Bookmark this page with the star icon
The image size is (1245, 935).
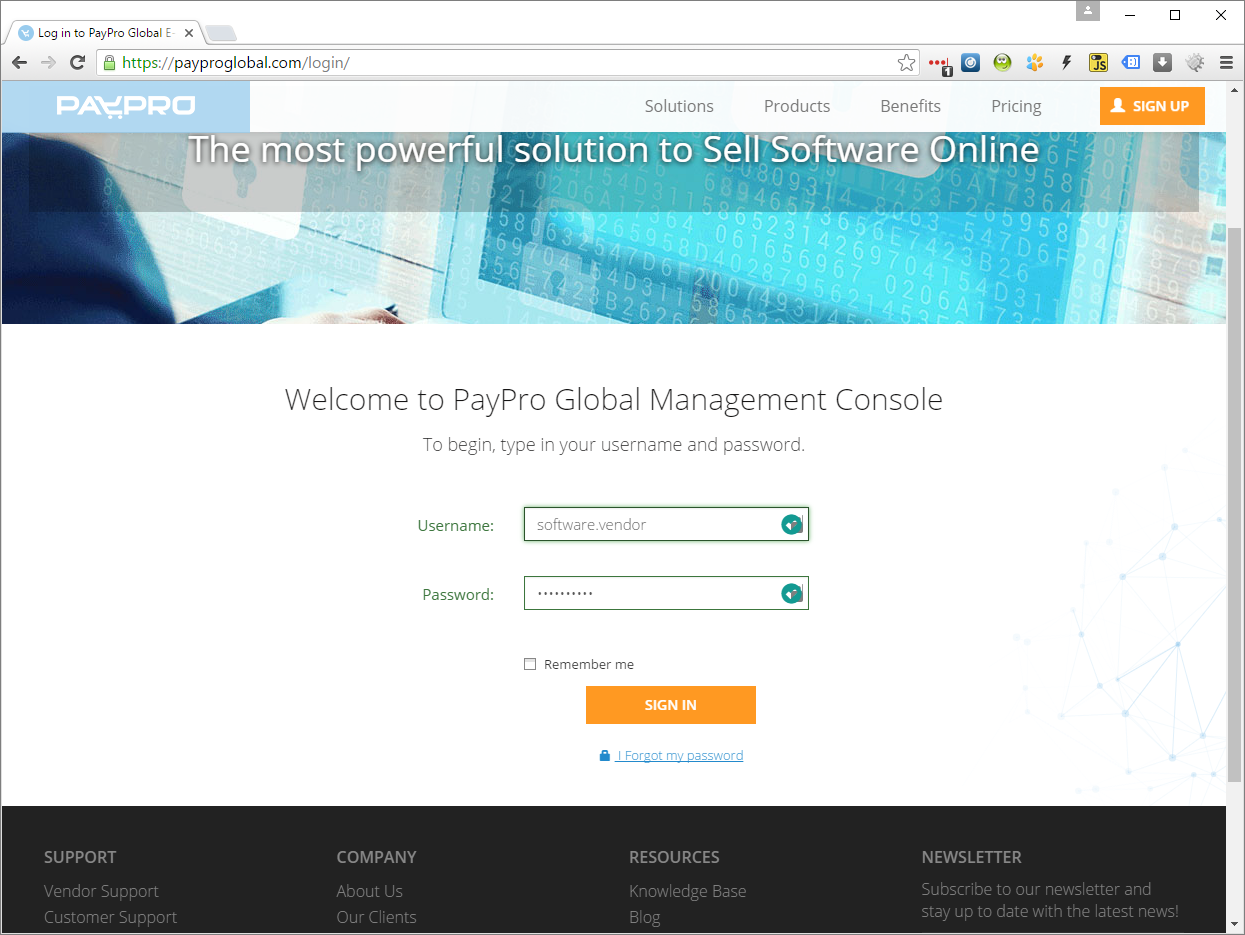pos(906,63)
